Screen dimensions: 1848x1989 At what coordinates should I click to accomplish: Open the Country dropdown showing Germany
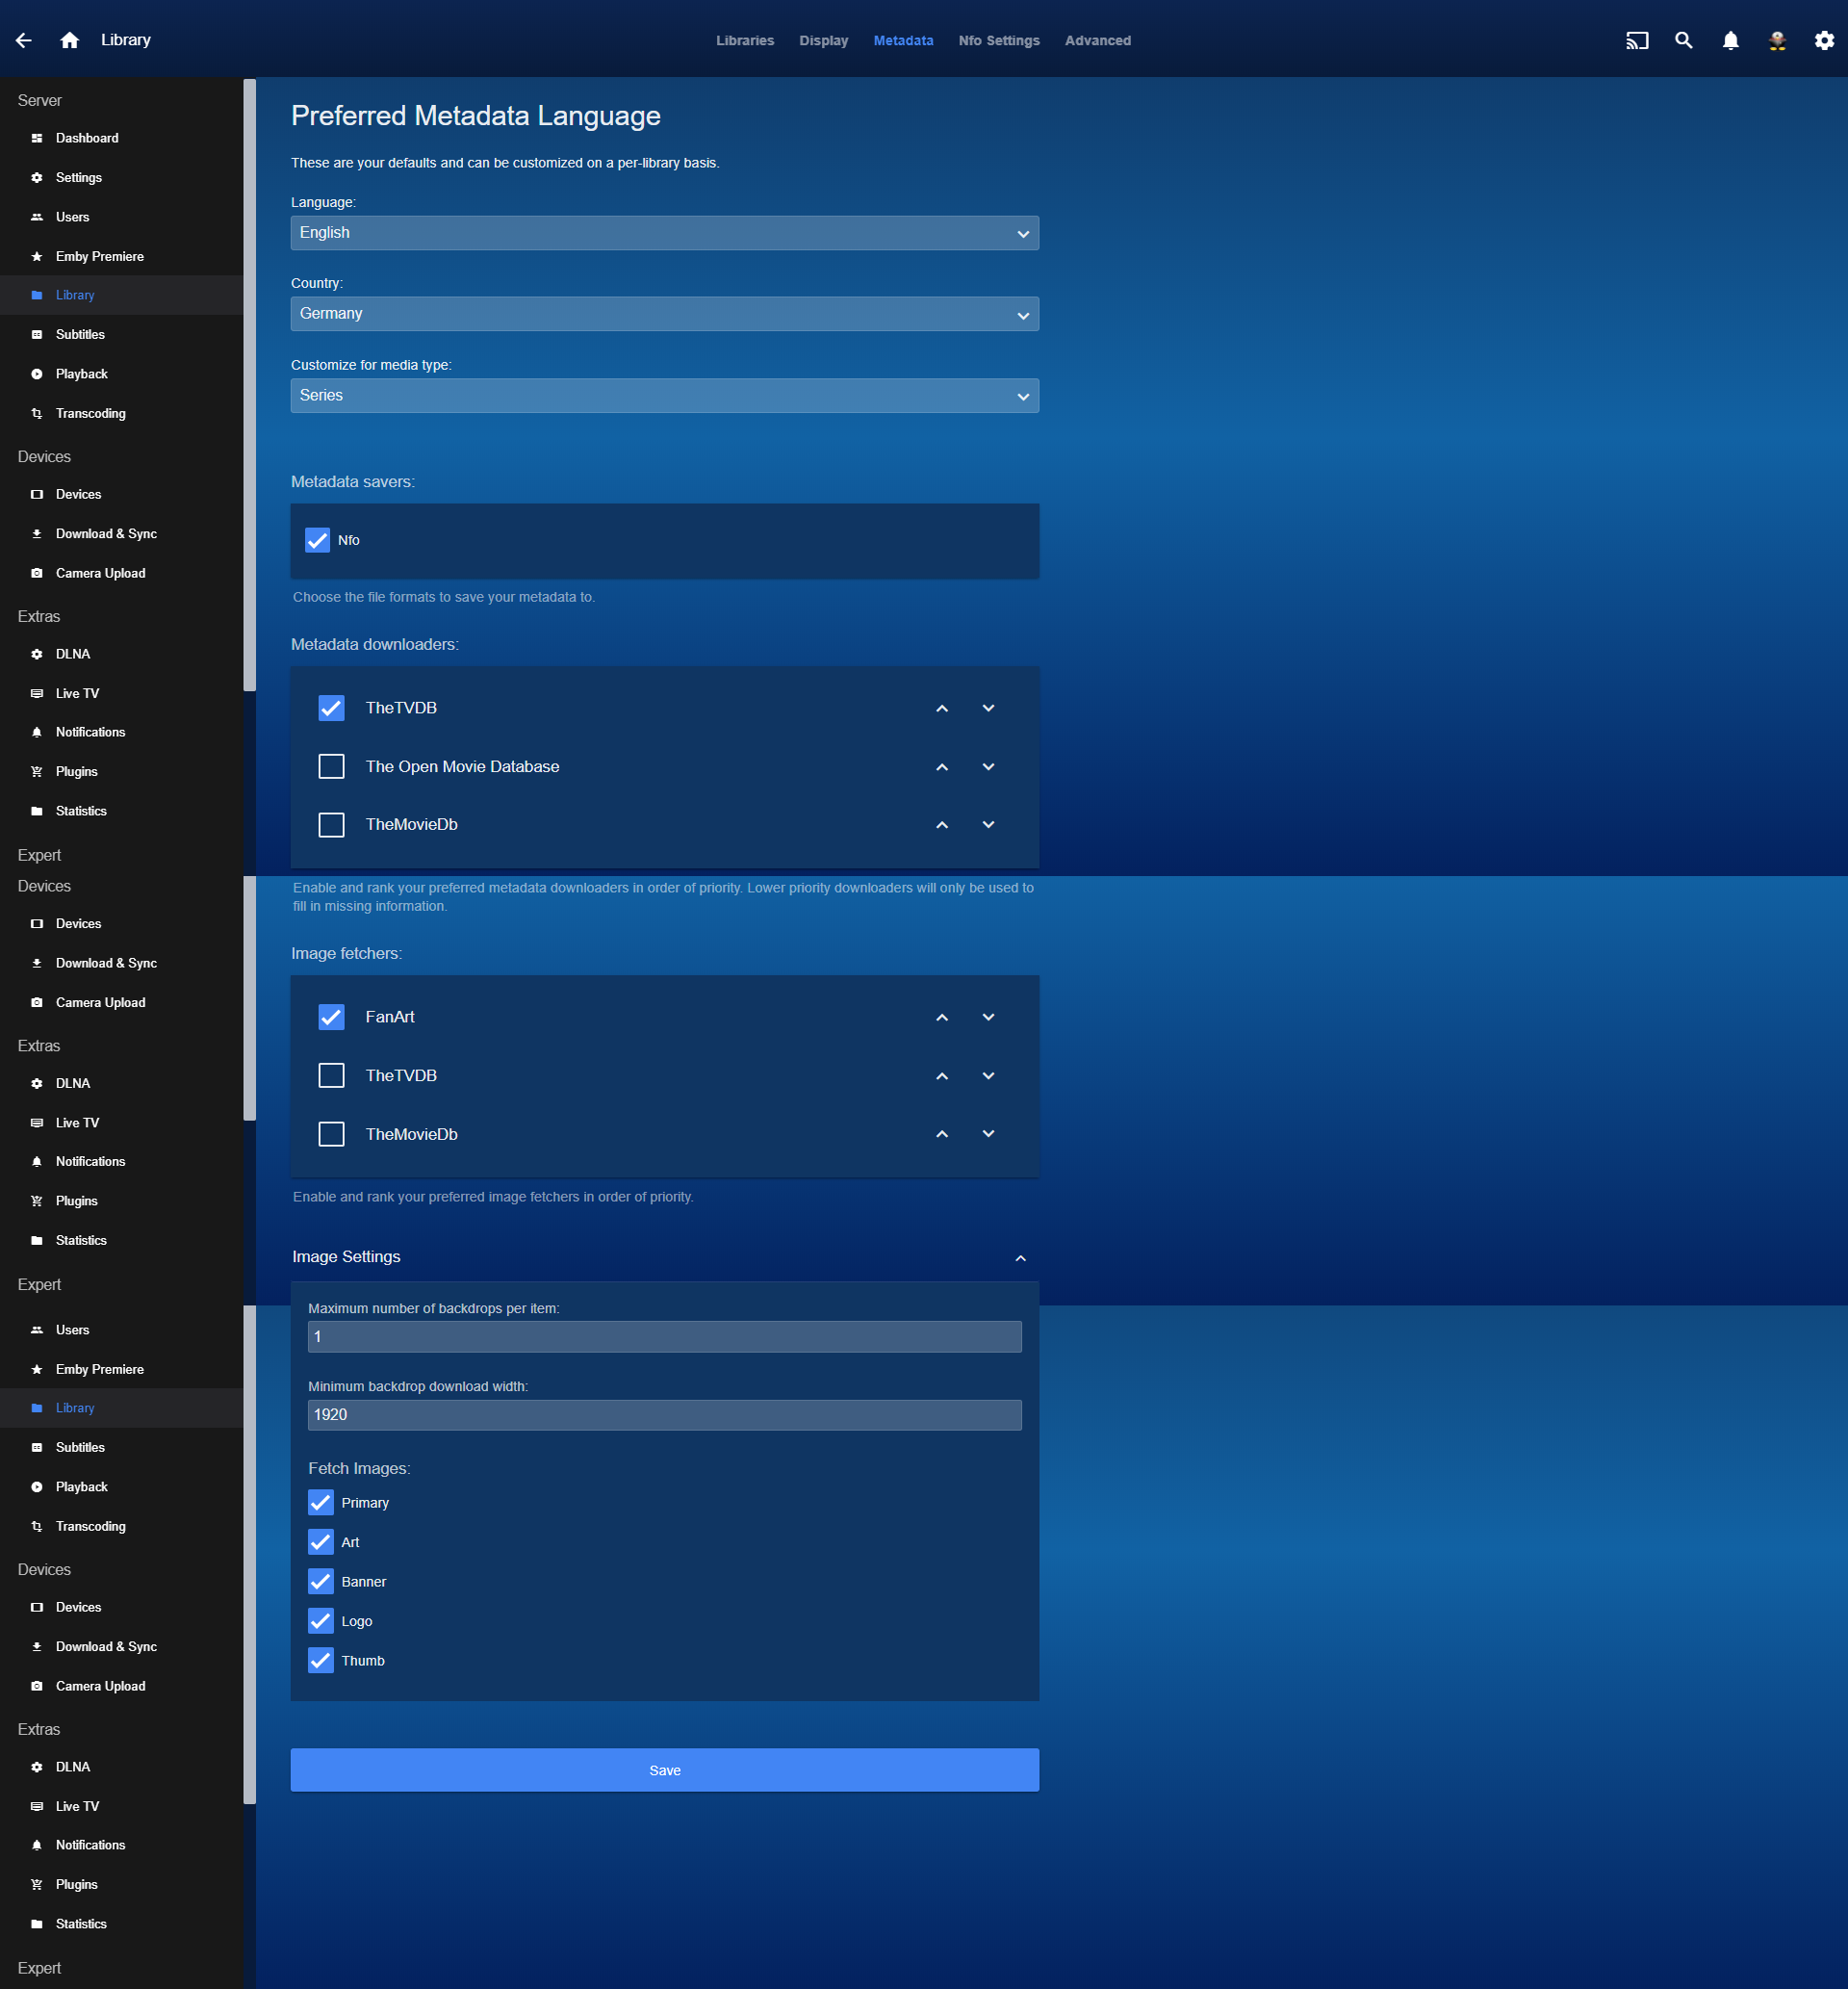[665, 314]
